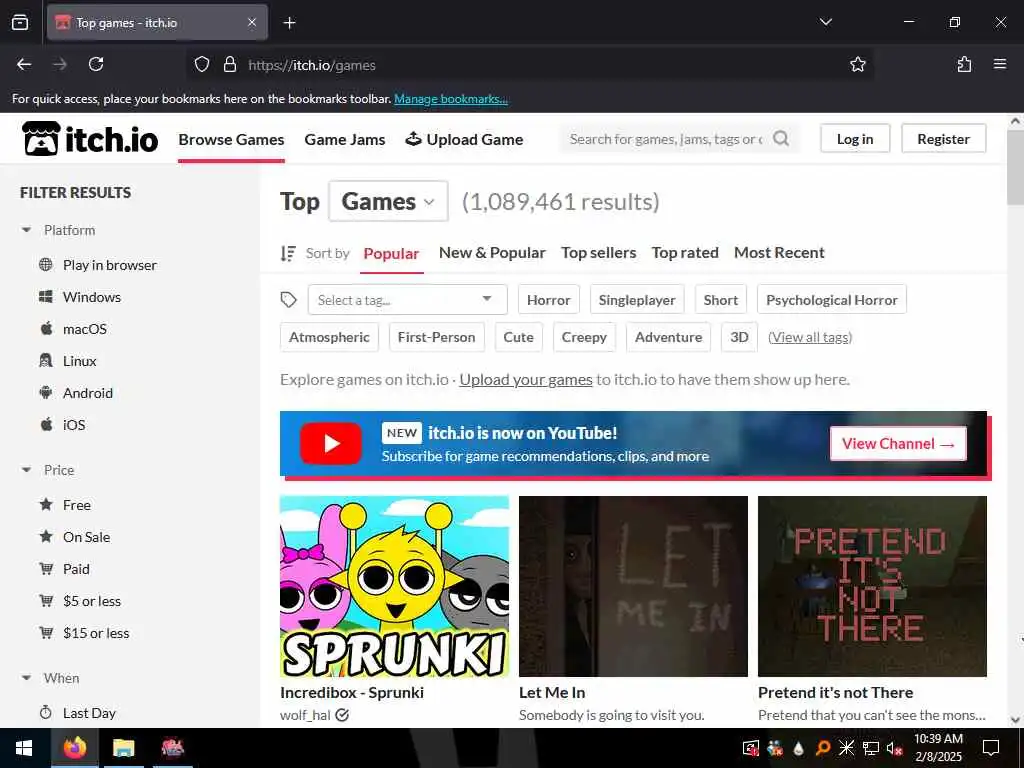This screenshot has width=1024, height=768.
Task: Collapse the Platform filter section
Action: click(26, 230)
